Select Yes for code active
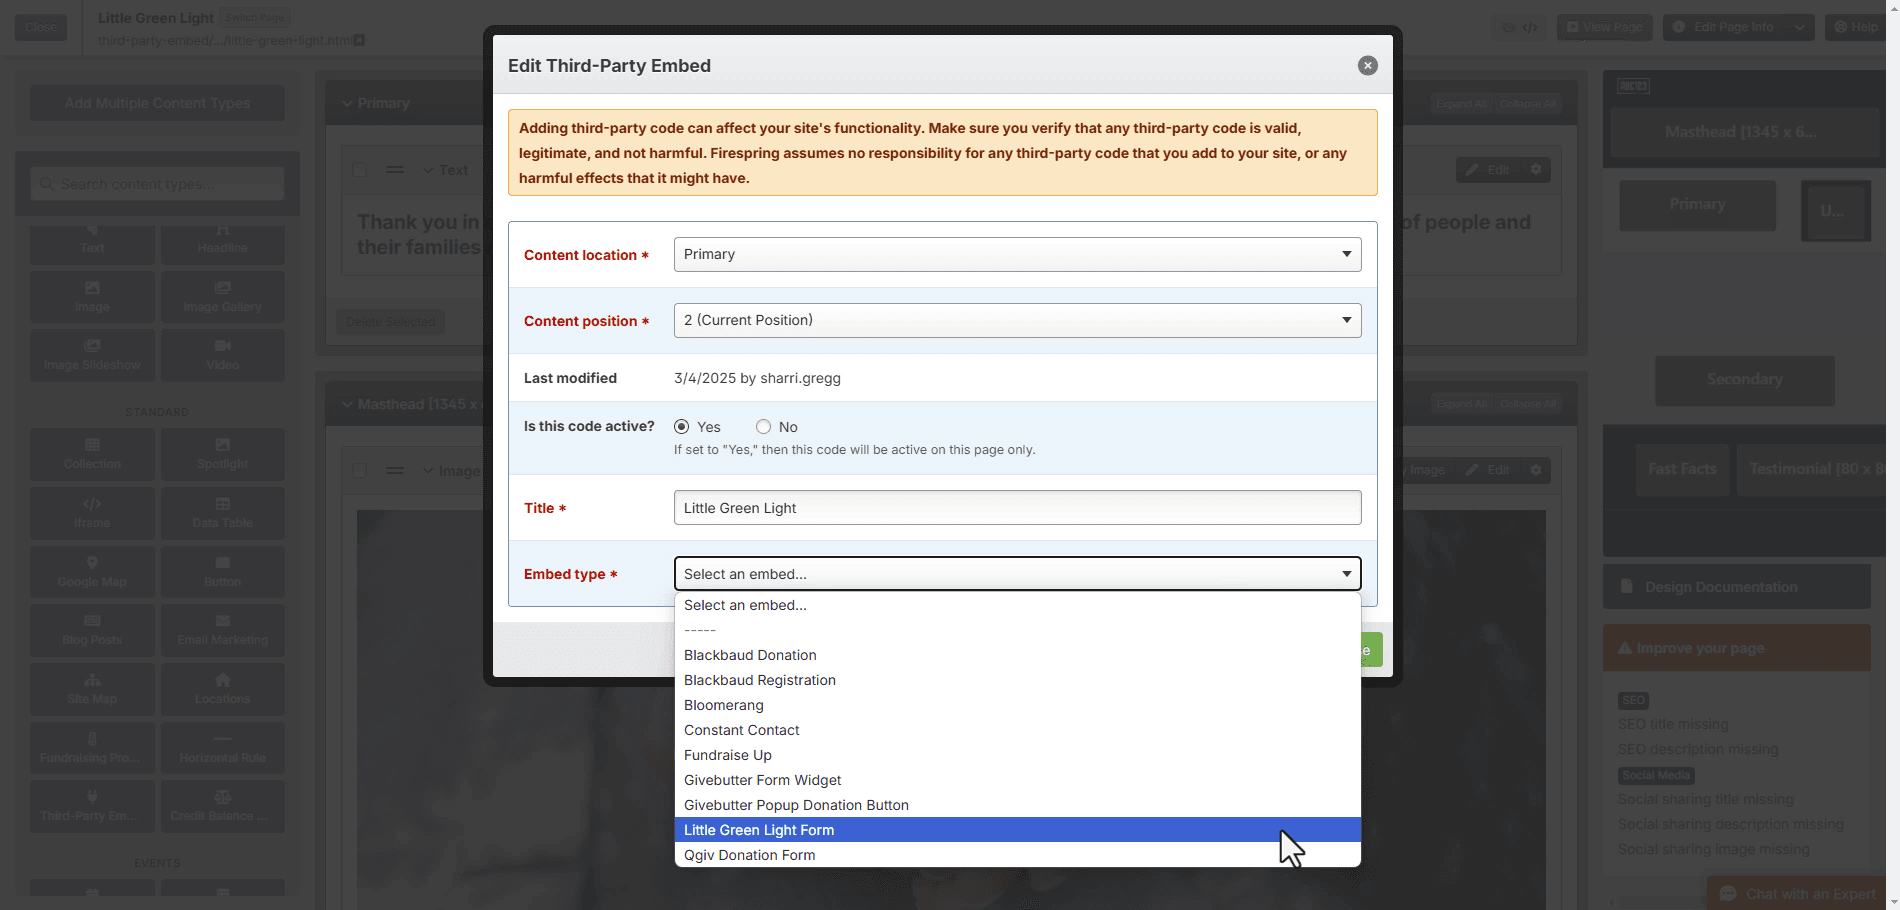The image size is (1900, 910). point(682,427)
